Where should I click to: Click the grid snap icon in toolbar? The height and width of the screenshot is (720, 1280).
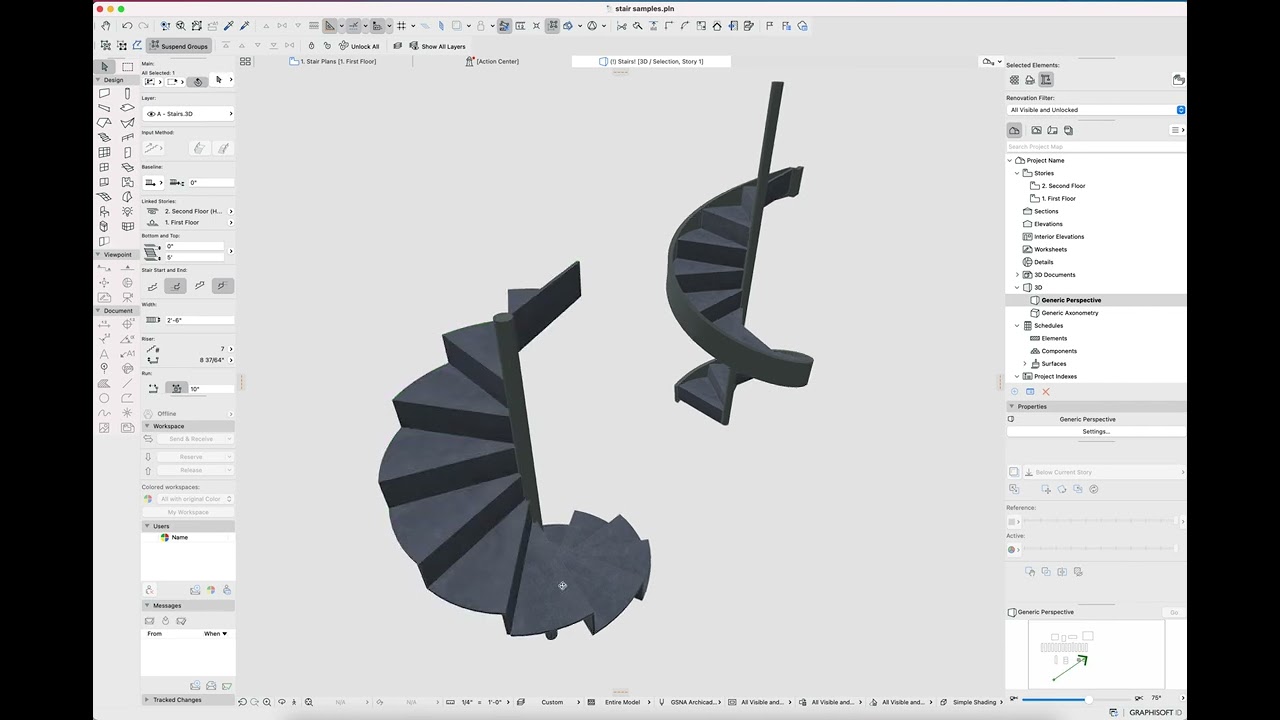click(402, 26)
